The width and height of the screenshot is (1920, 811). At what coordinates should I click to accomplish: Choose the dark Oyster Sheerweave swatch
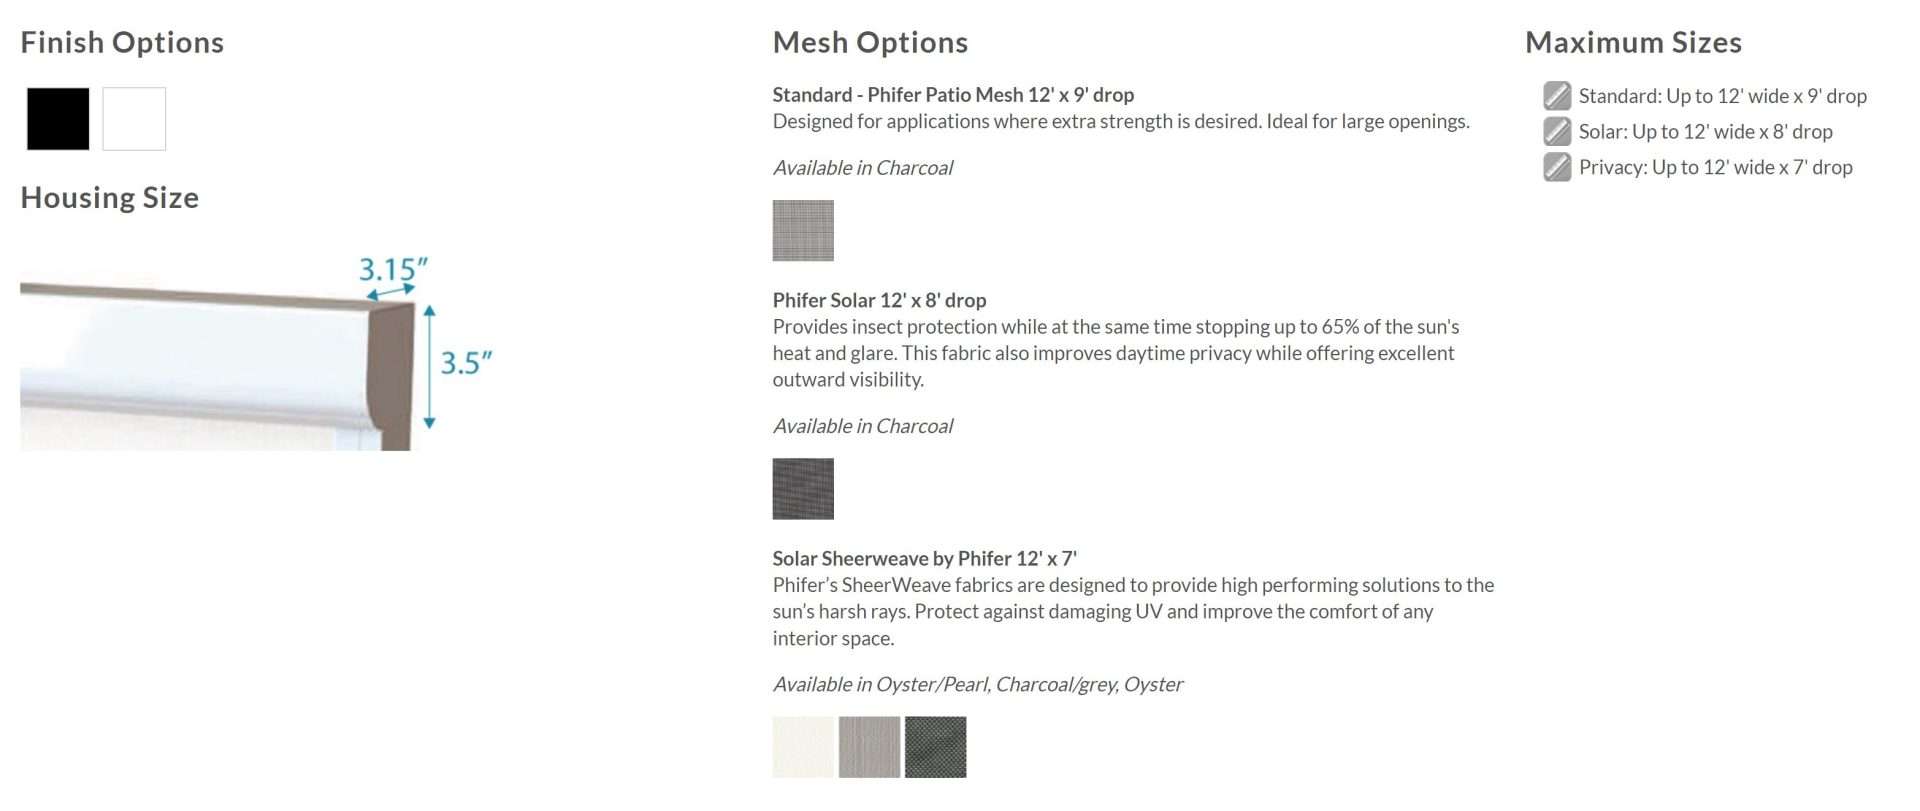click(935, 747)
